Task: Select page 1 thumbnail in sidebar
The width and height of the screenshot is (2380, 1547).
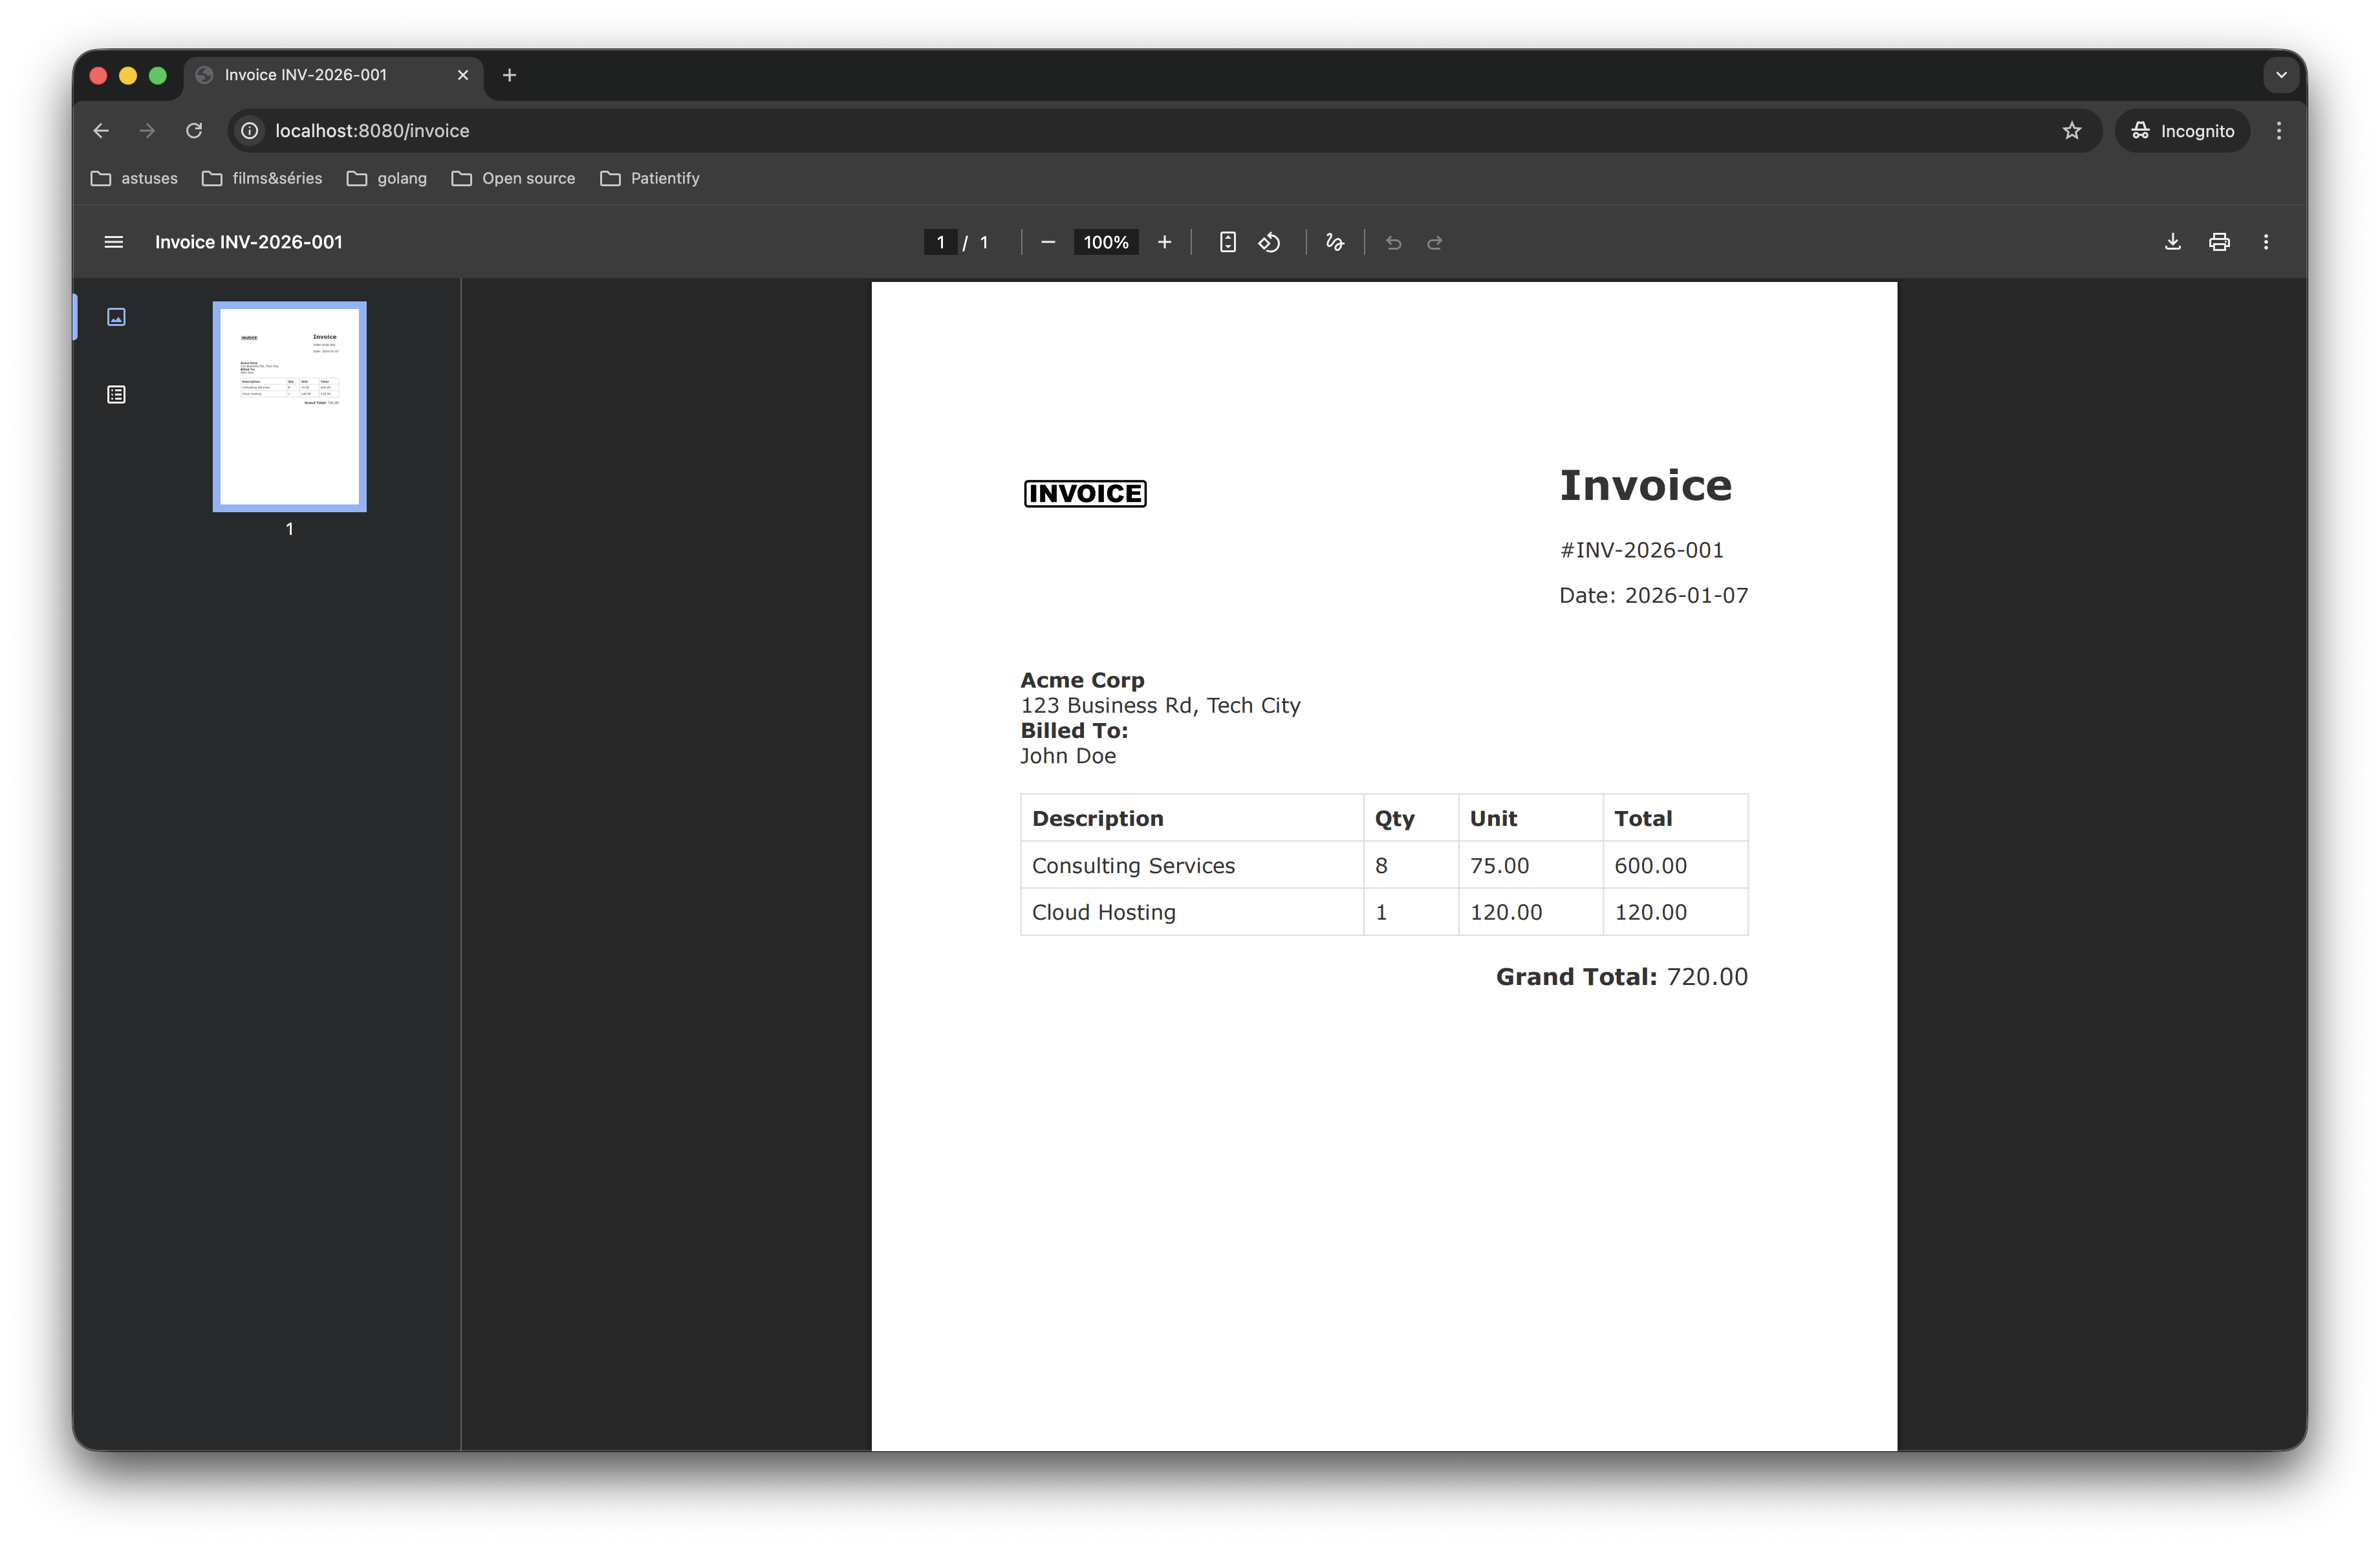Action: pos(289,406)
